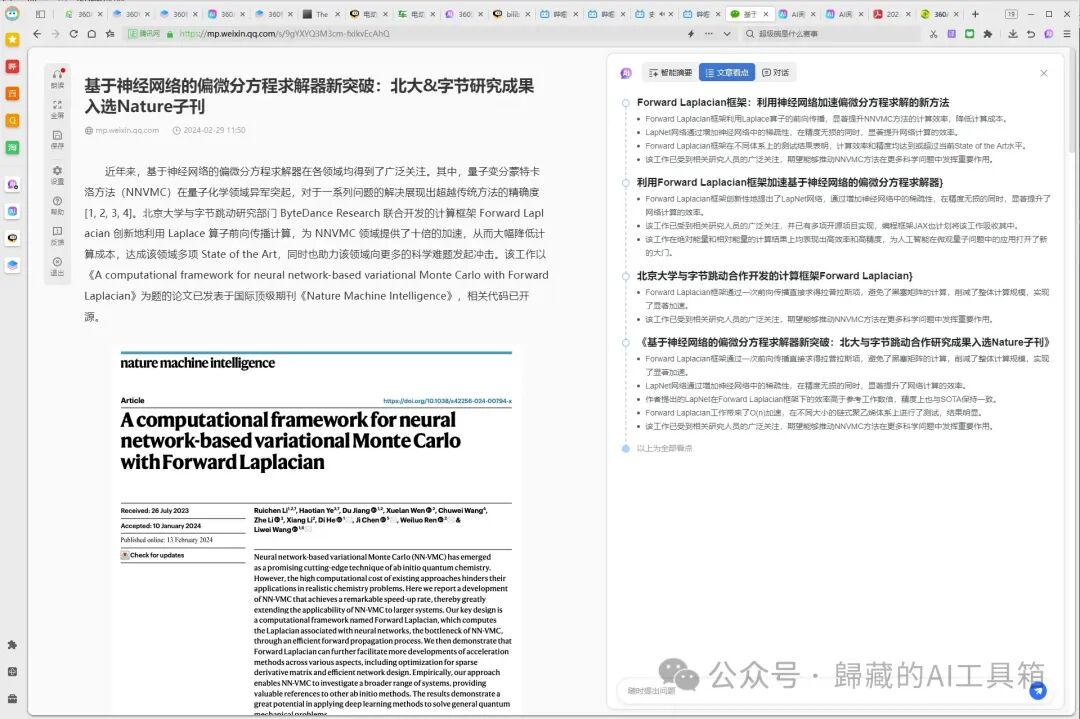The width and height of the screenshot is (1080, 719).
Task: Save the article with the 保存 icon
Action: (x=58, y=139)
